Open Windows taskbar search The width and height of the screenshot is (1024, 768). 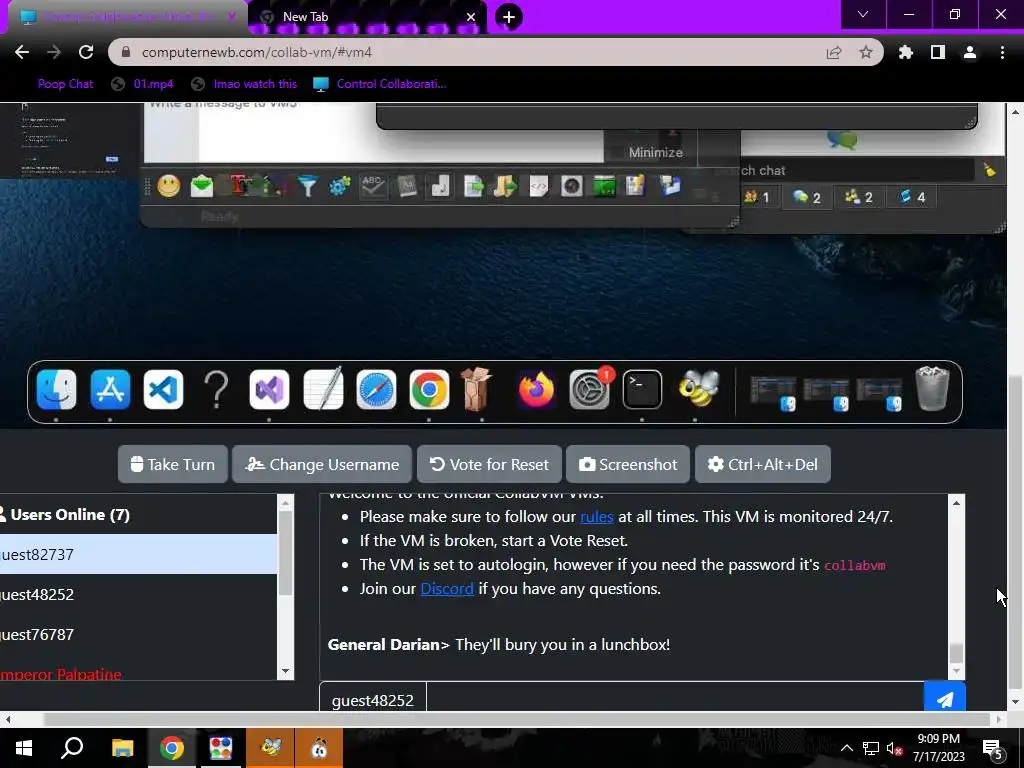coord(72,748)
